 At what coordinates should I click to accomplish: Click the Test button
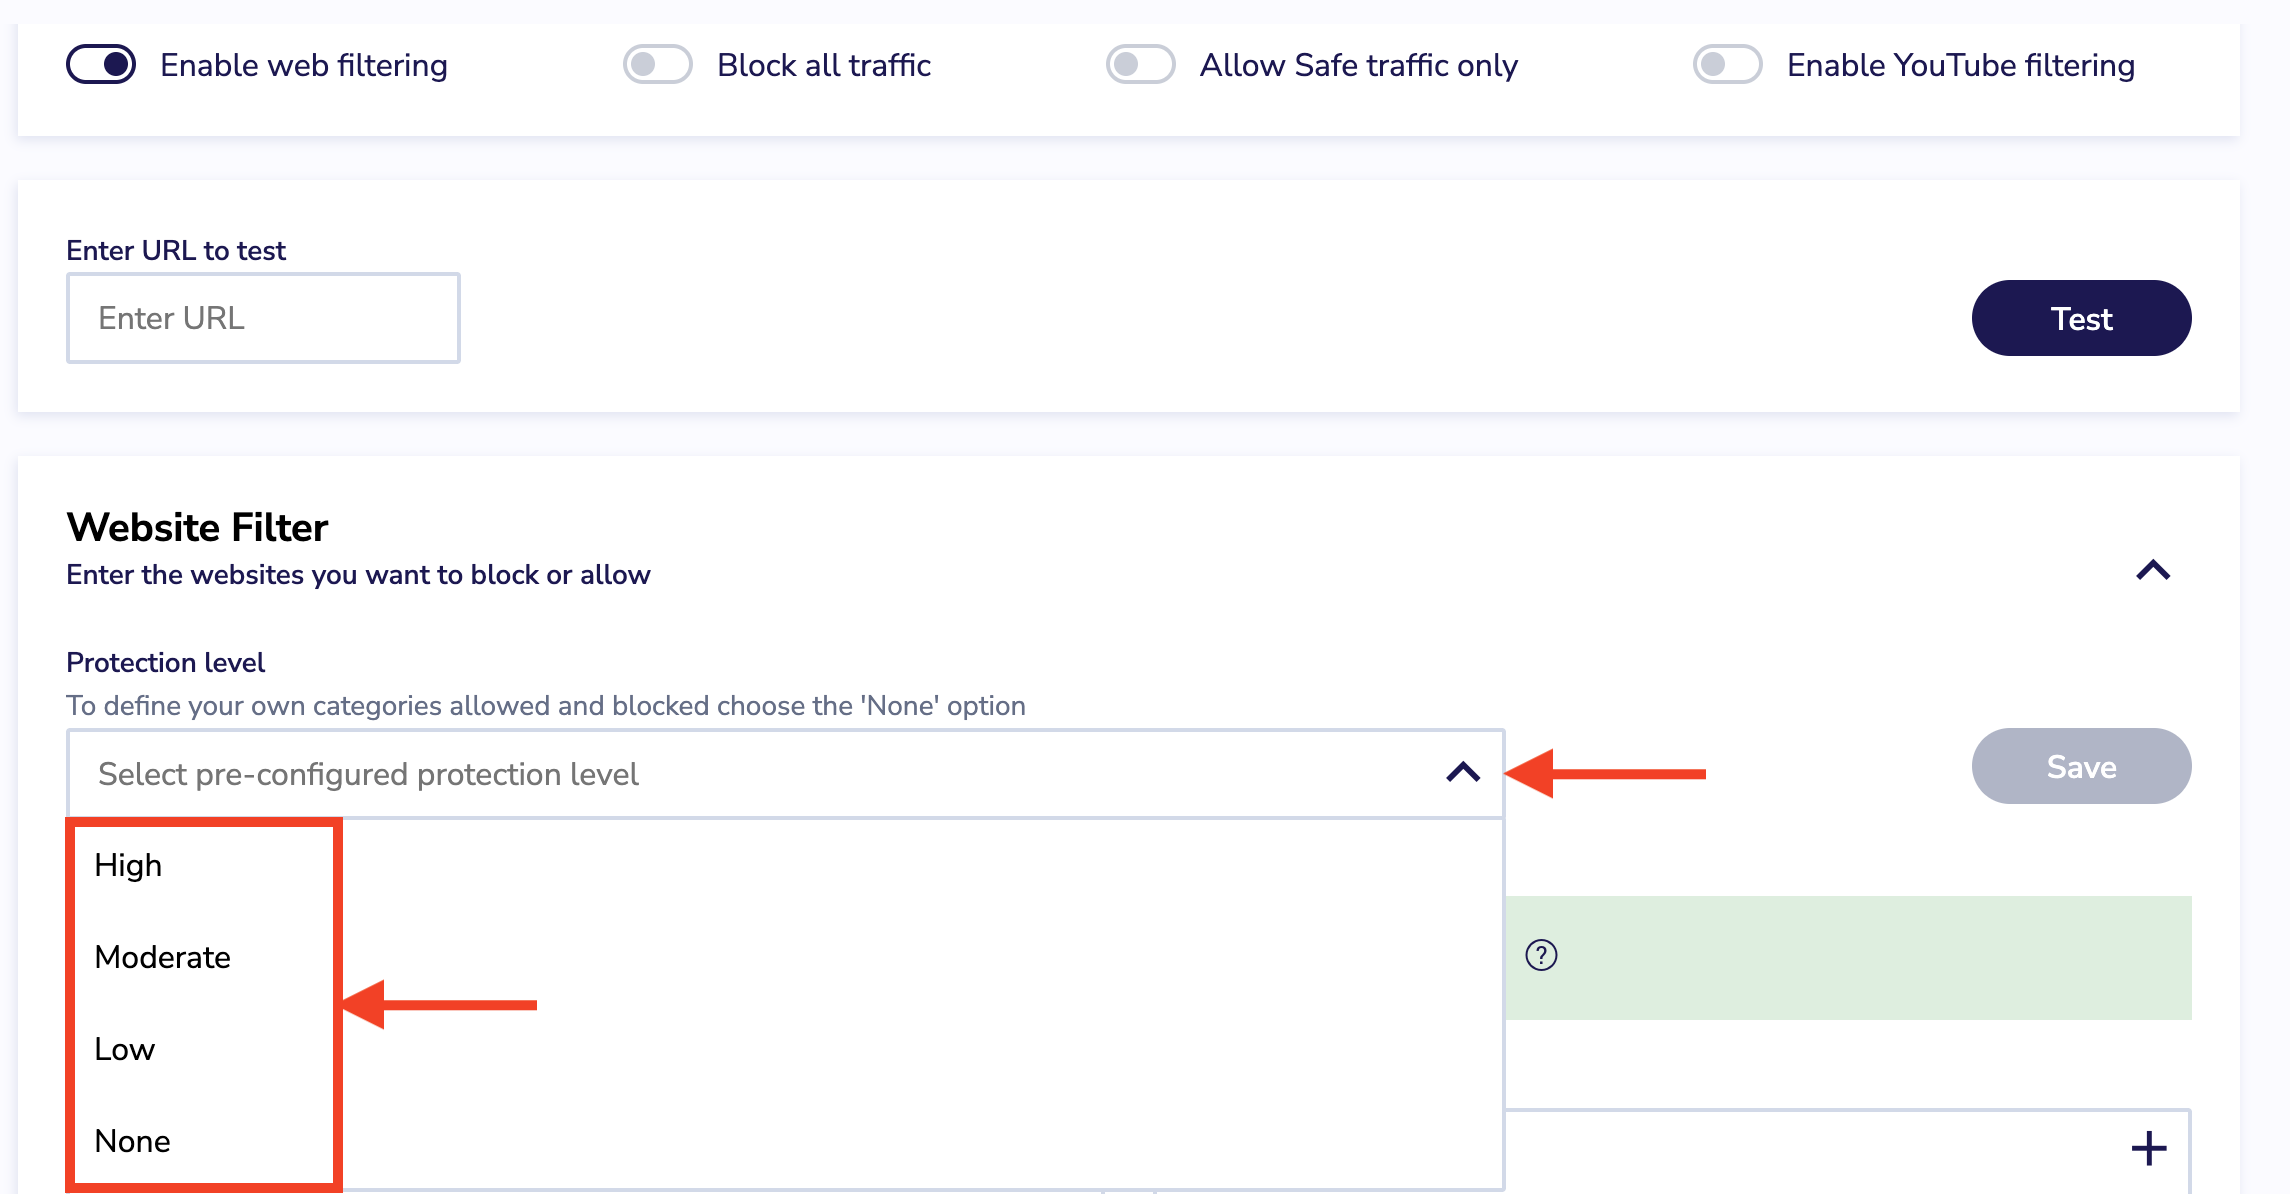(2081, 318)
